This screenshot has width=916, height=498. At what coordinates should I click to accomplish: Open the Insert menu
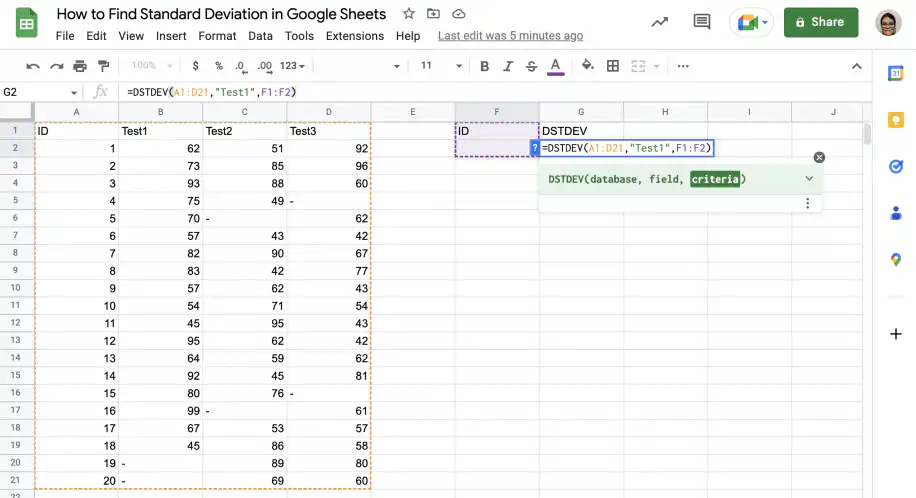point(171,36)
